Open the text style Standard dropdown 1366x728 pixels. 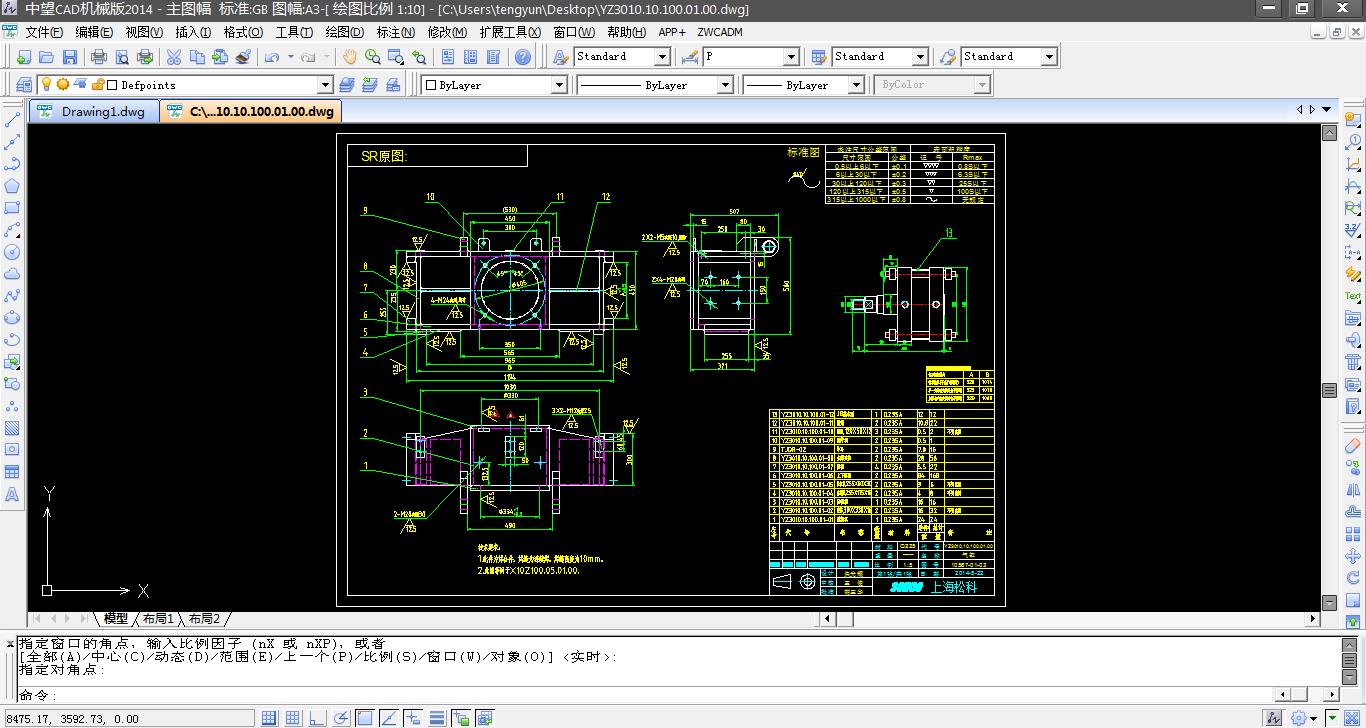[x=661, y=57]
